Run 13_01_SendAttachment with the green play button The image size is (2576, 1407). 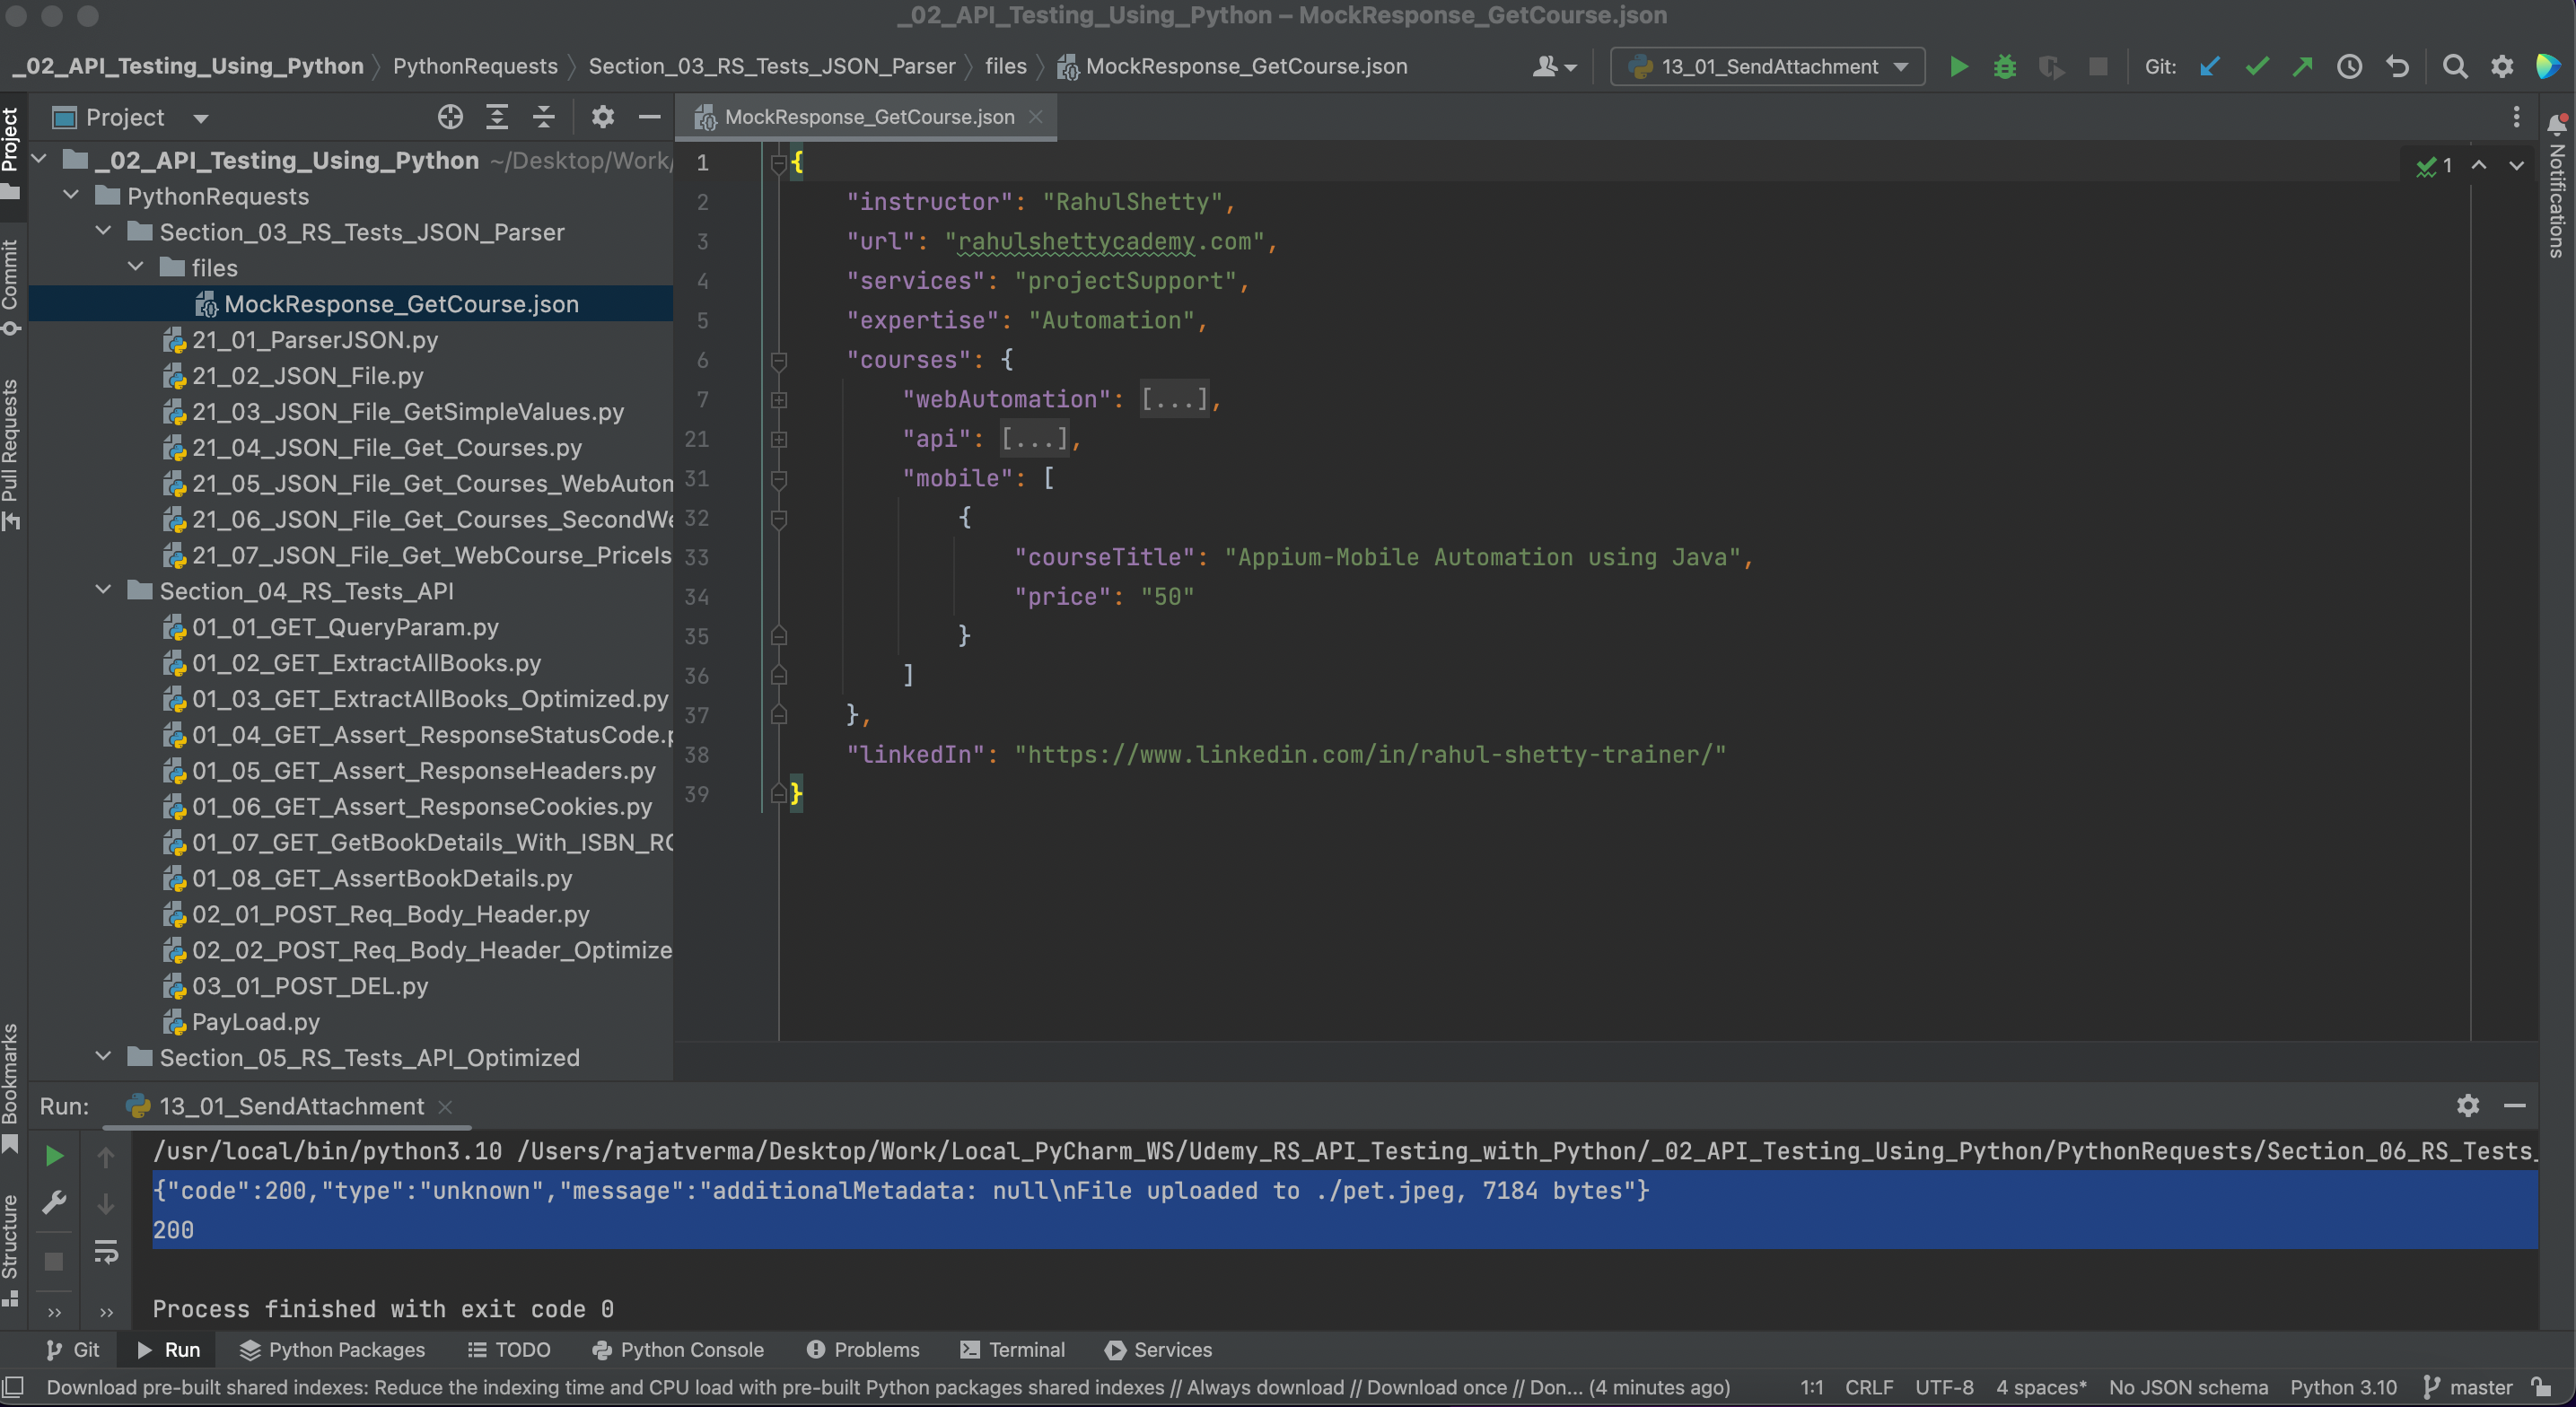[x=1958, y=67]
